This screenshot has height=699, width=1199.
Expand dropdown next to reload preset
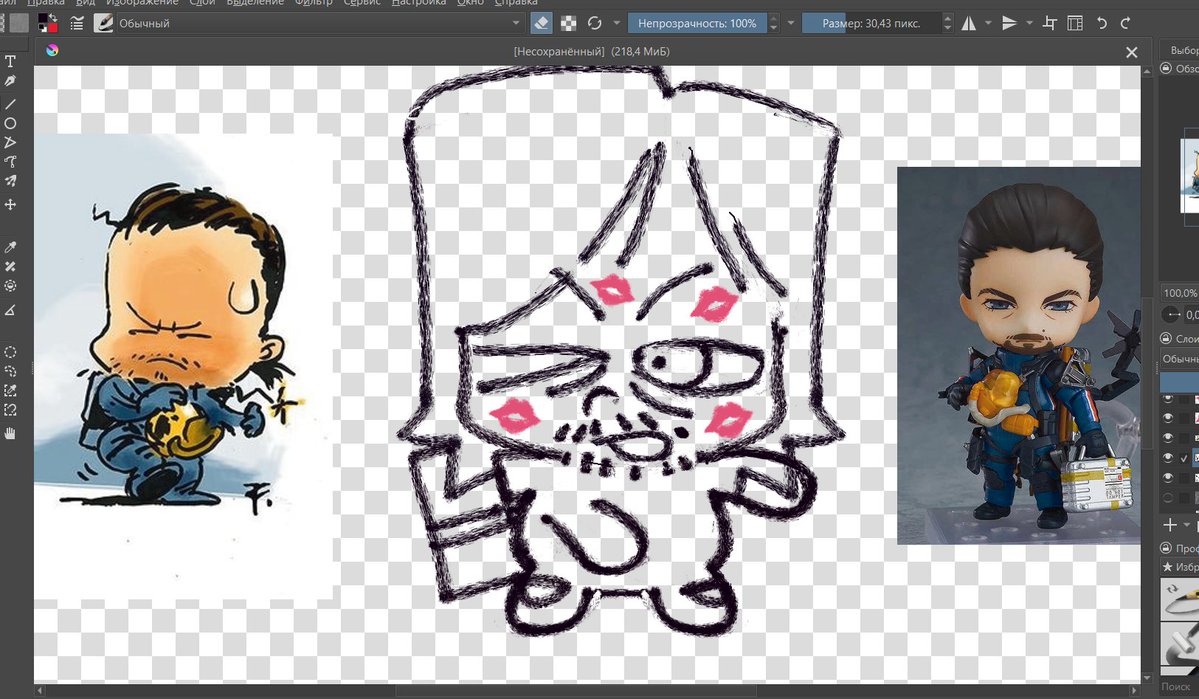coord(616,24)
